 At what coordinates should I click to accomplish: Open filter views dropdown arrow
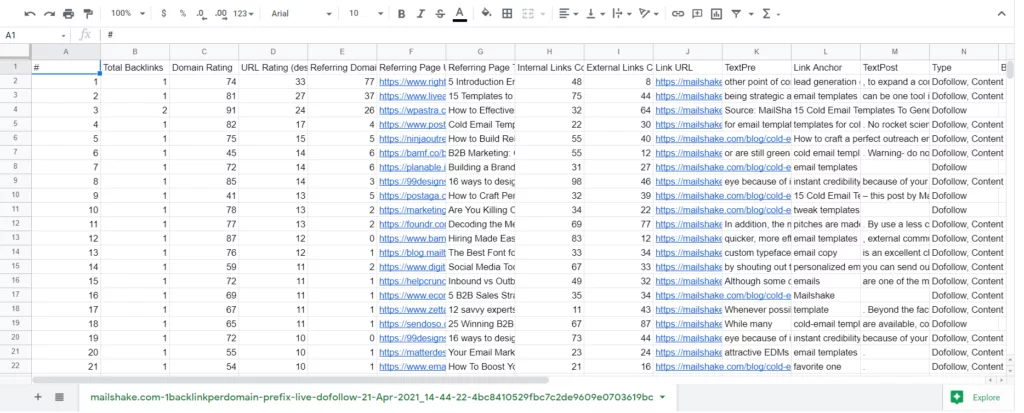pyautogui.click(x=751, y=14)
